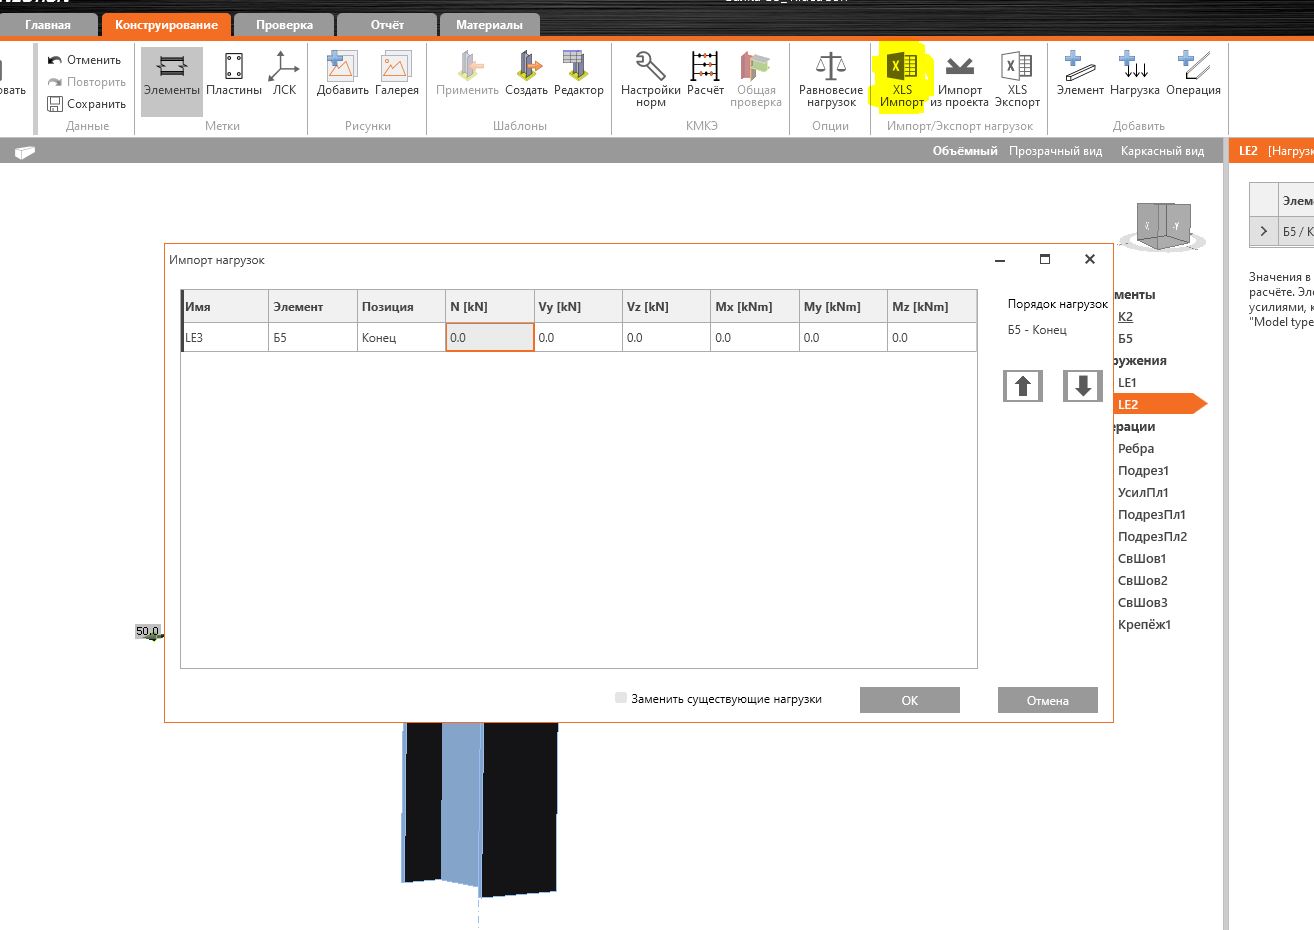The image size is (1314, 930).
Task: Maximize the Импорт нагрузок dialog
Action: (1045, 259)
